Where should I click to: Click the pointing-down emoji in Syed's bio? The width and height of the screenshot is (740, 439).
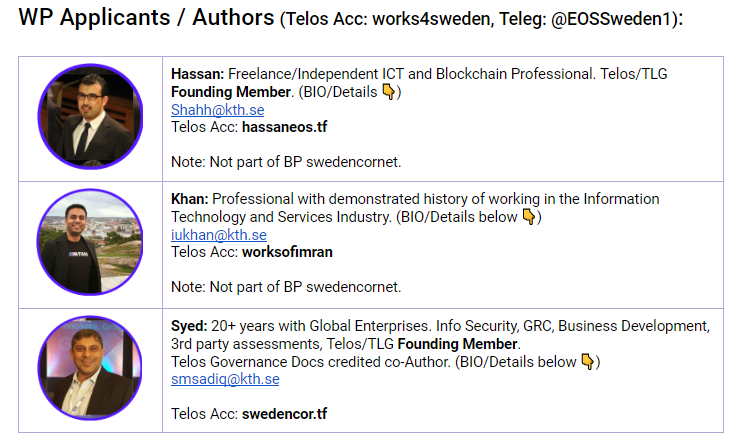click(x=588, y=362)
